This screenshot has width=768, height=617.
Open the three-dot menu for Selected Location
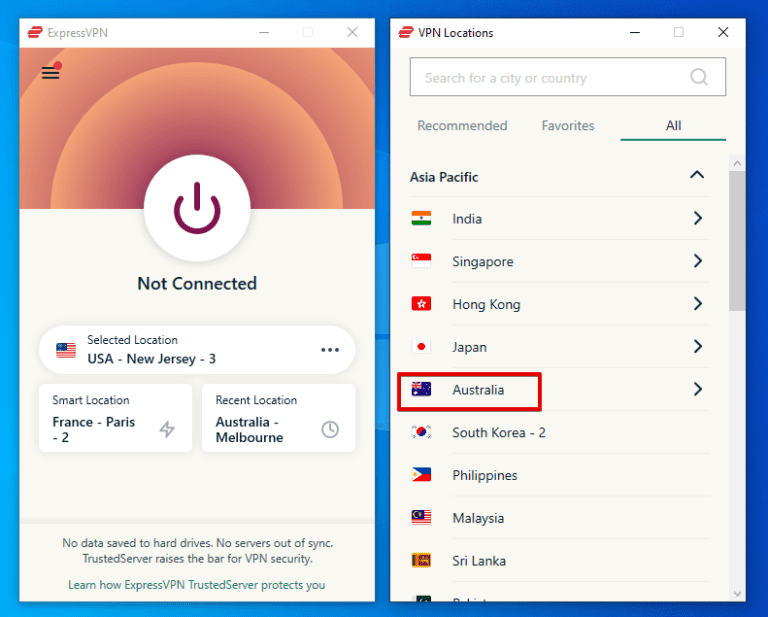330,350
